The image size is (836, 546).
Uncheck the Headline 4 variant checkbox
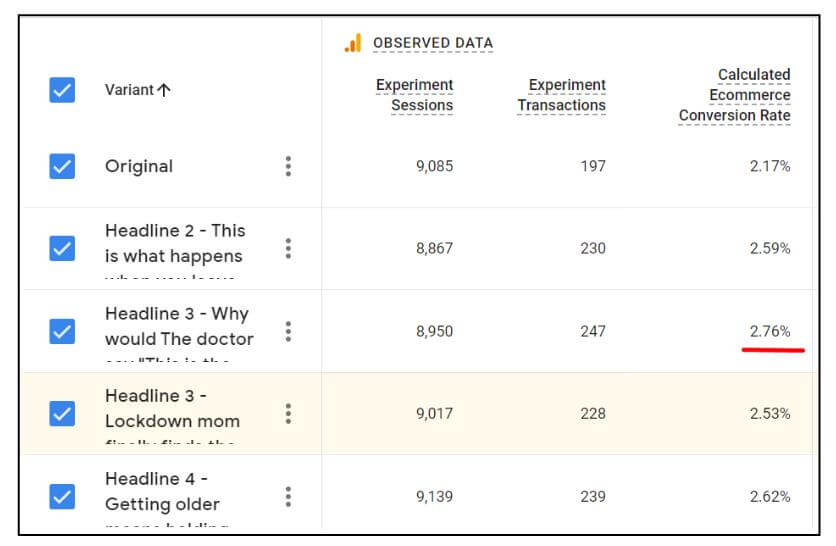(62, 496)
